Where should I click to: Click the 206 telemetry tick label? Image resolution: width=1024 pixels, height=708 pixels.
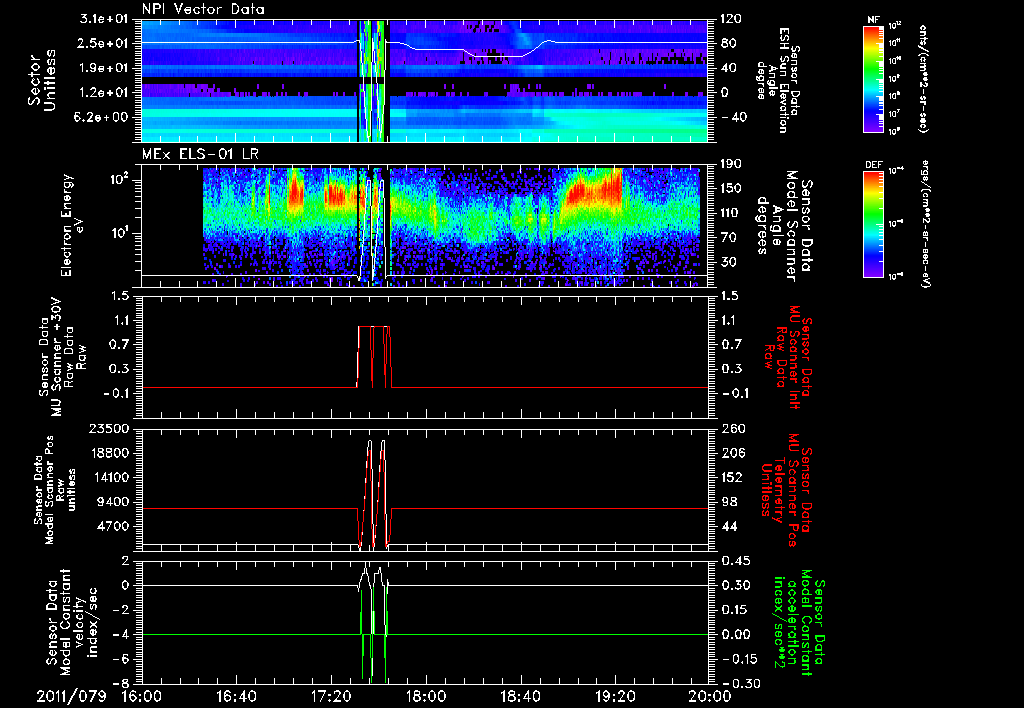click(x=731, y=453)
